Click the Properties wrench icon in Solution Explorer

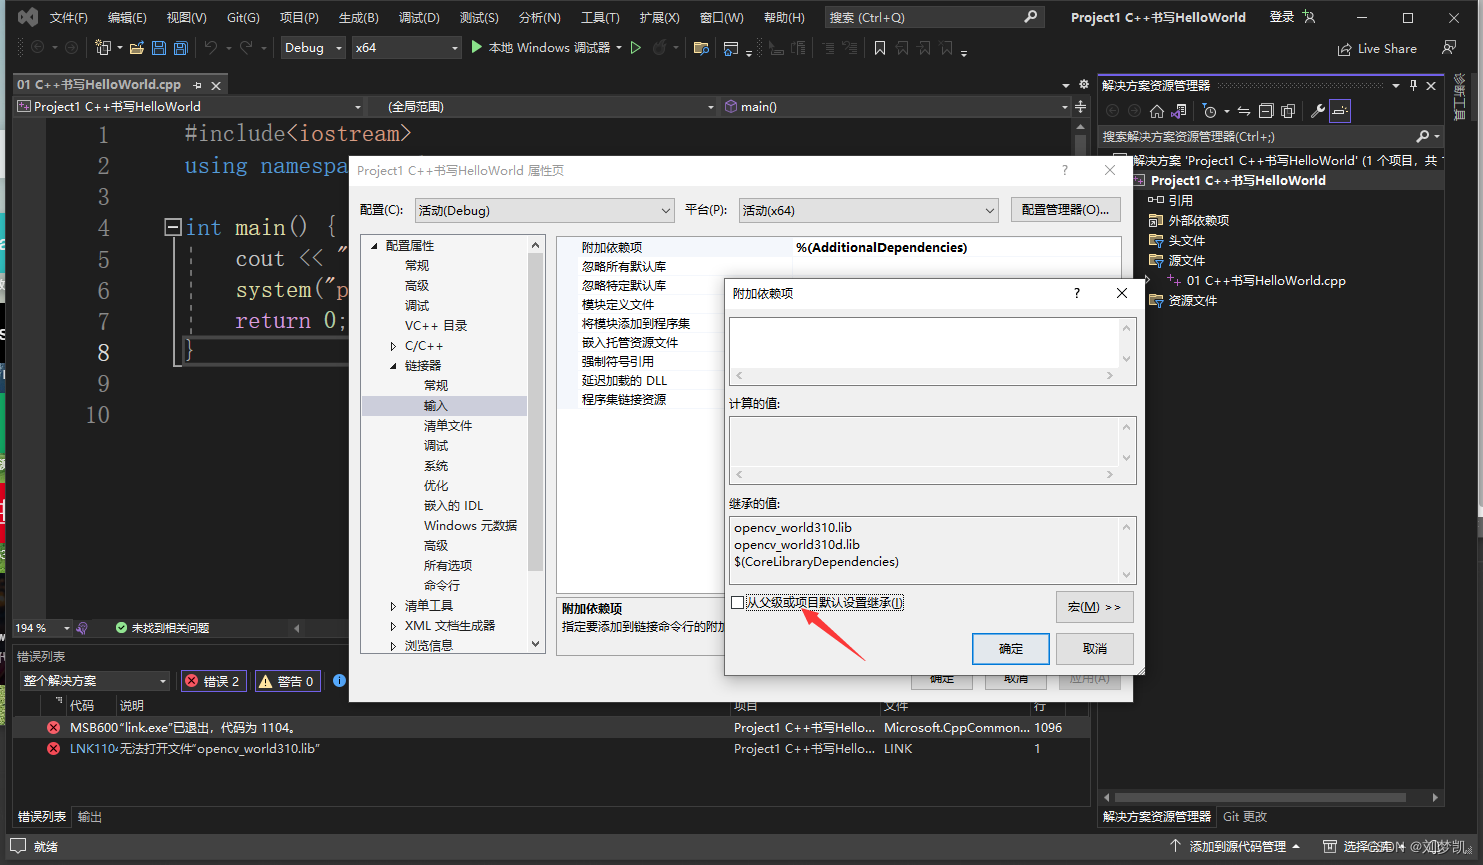(1318, 111)
